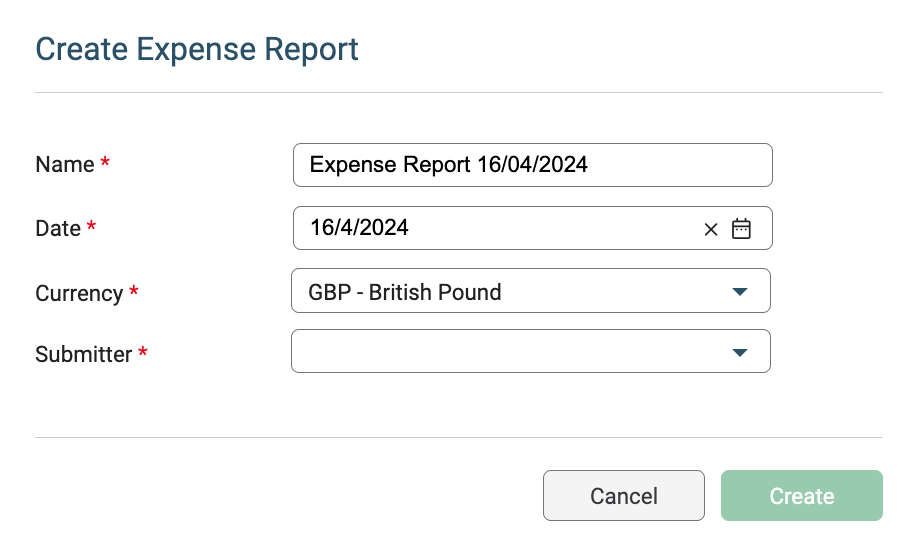921x534 pixels.
Task: Click the Date field label
Action: coord(58,228)
